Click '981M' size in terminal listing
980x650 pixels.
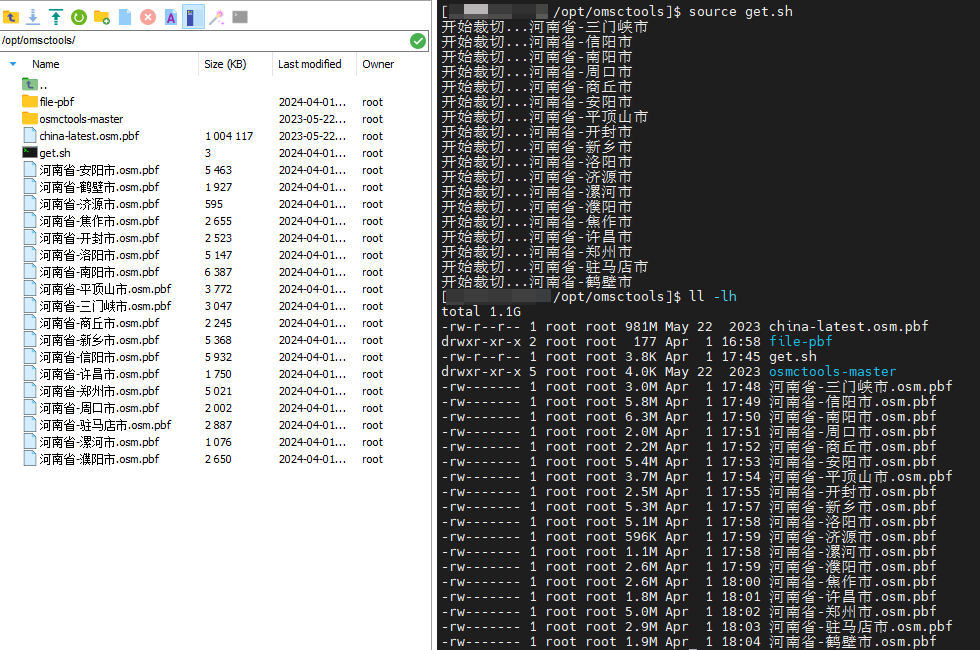(x=641, y=326)
